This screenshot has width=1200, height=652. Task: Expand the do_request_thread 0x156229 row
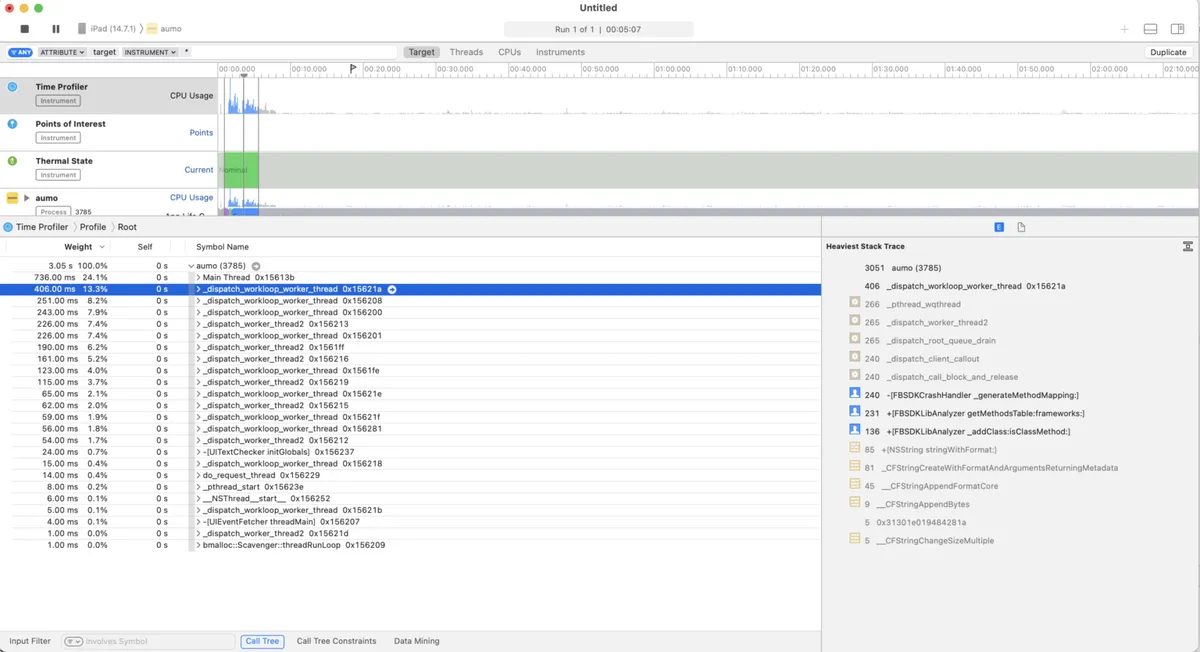[x=198, y=475]
